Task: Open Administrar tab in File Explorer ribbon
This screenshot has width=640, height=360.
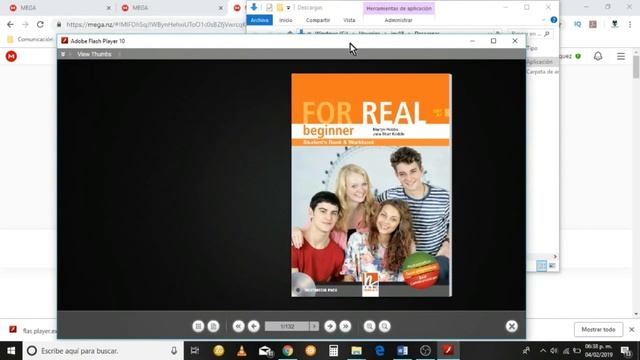Action: (398, 20)
